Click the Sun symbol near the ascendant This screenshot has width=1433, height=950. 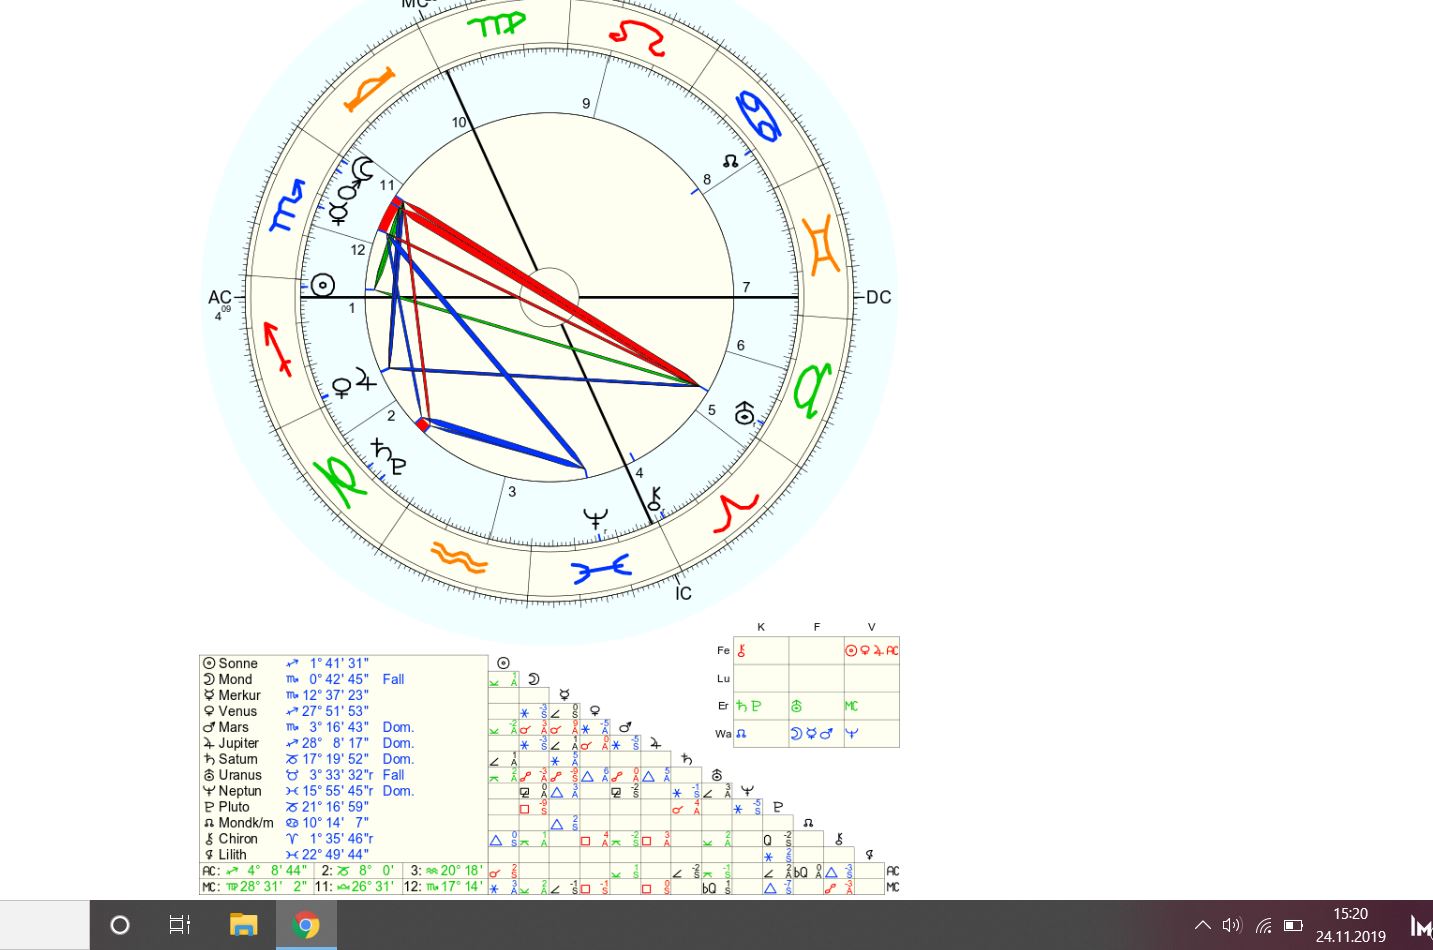pos(322,286)
